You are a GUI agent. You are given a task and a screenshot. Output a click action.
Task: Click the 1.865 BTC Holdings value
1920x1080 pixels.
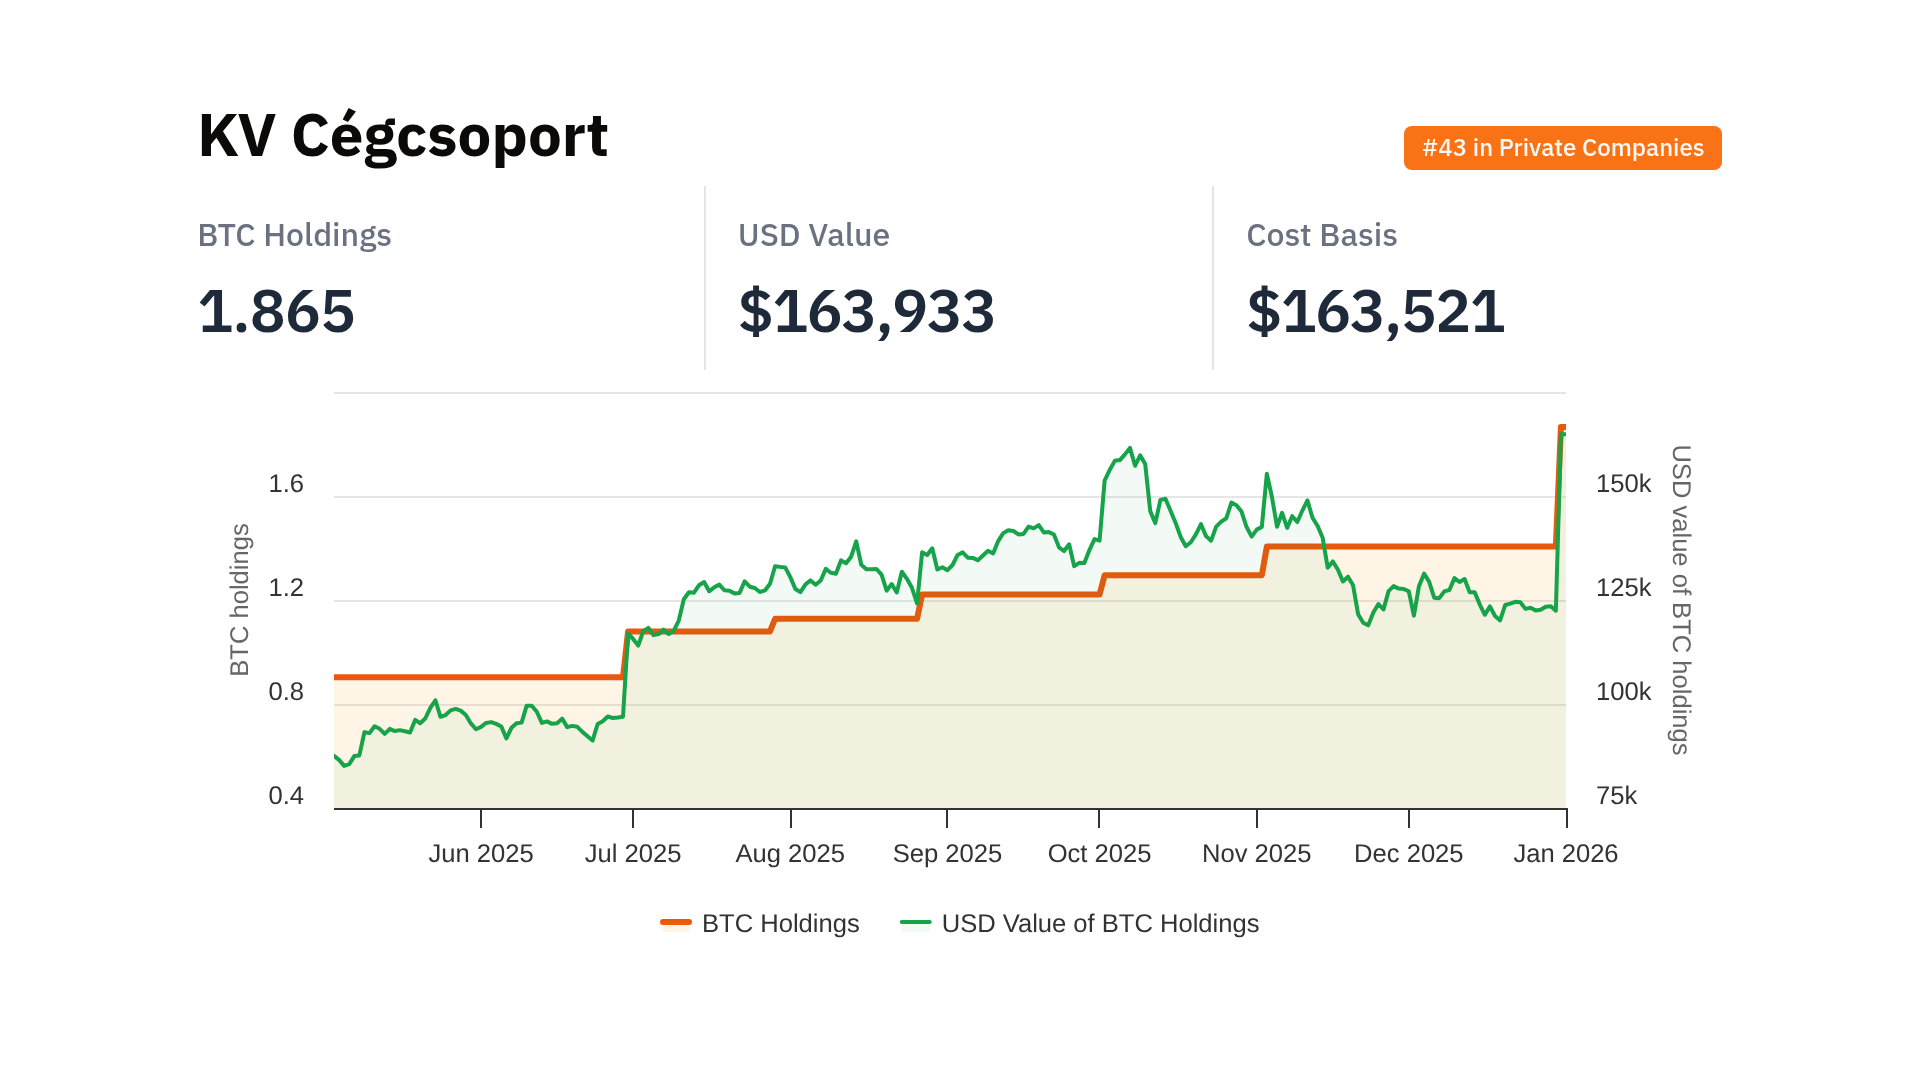point(277,311)
